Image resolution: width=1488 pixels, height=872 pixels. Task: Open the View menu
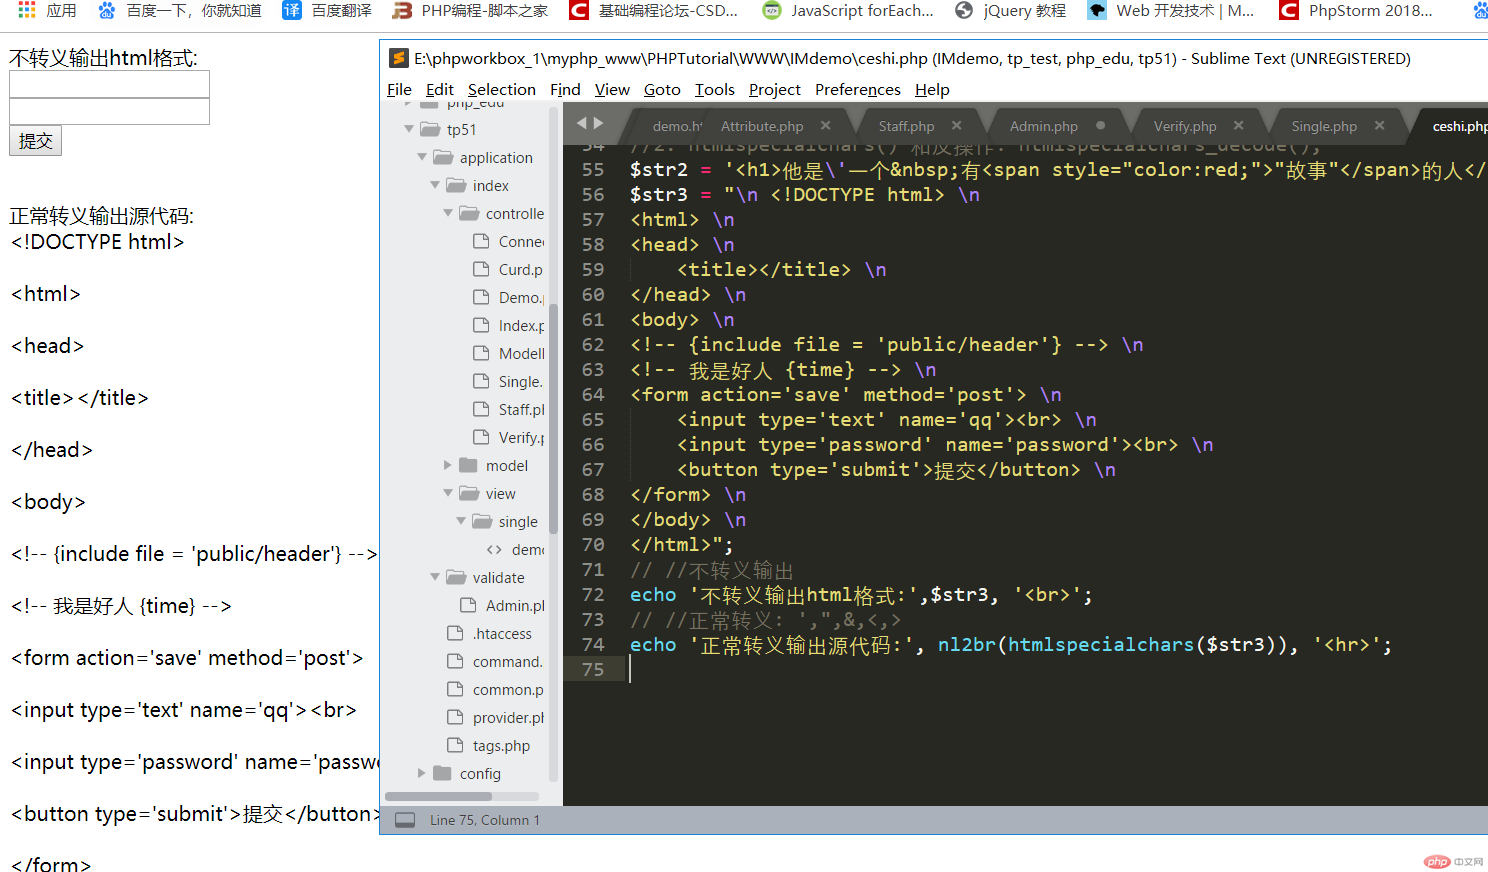pyautogui.click(x=612, y=89)
